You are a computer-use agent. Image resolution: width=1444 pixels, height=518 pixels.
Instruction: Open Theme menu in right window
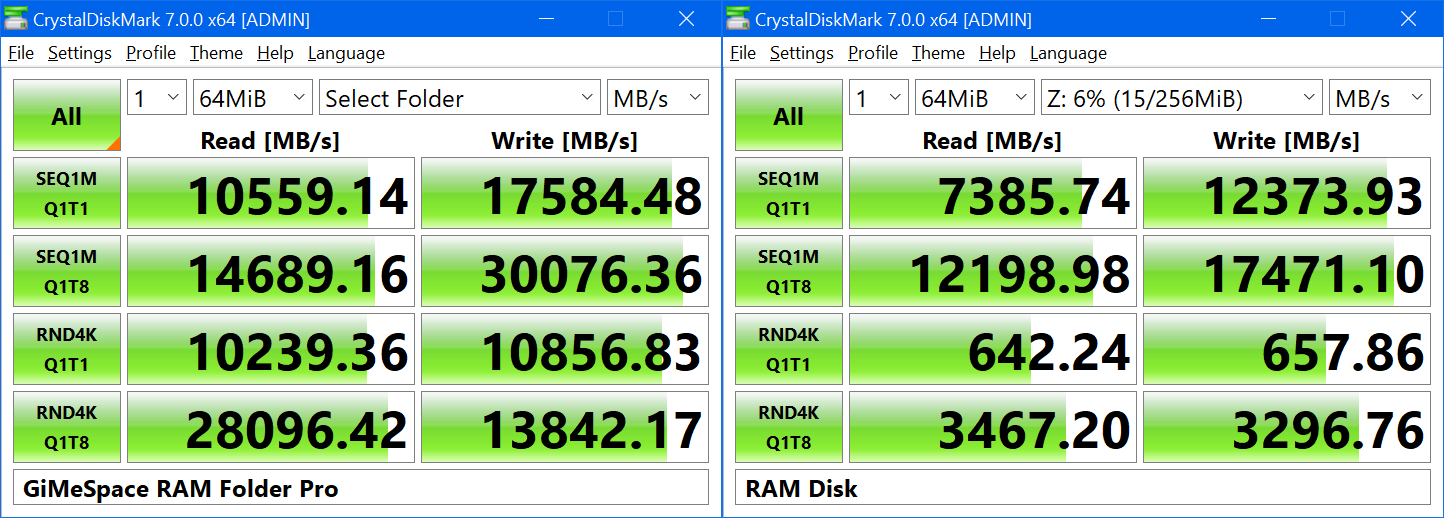click(938, 53)
